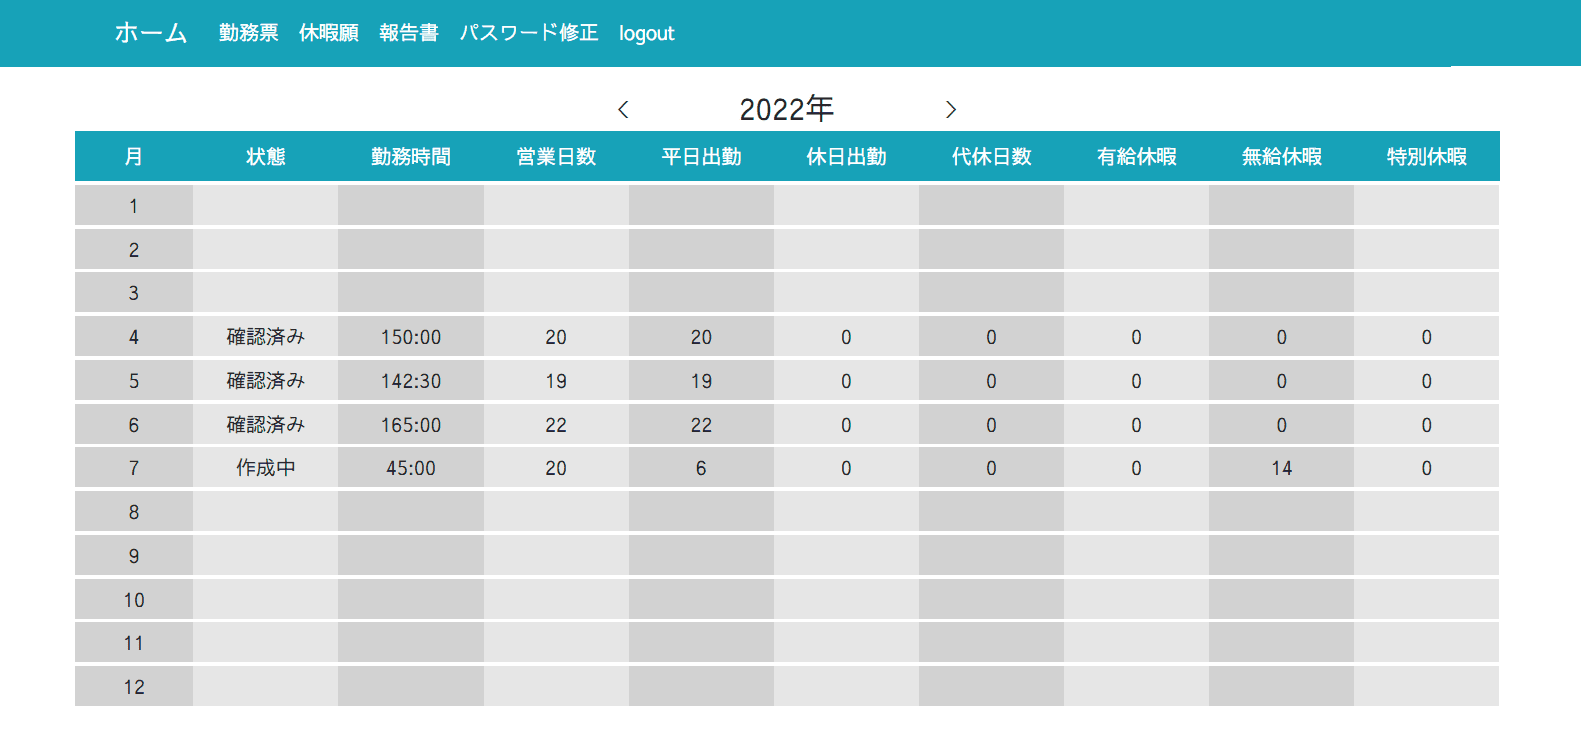The image size is (1581, 755).
Task: Click 営業日数 value 20 in month 7 row
Action: (x=556, y=468)
